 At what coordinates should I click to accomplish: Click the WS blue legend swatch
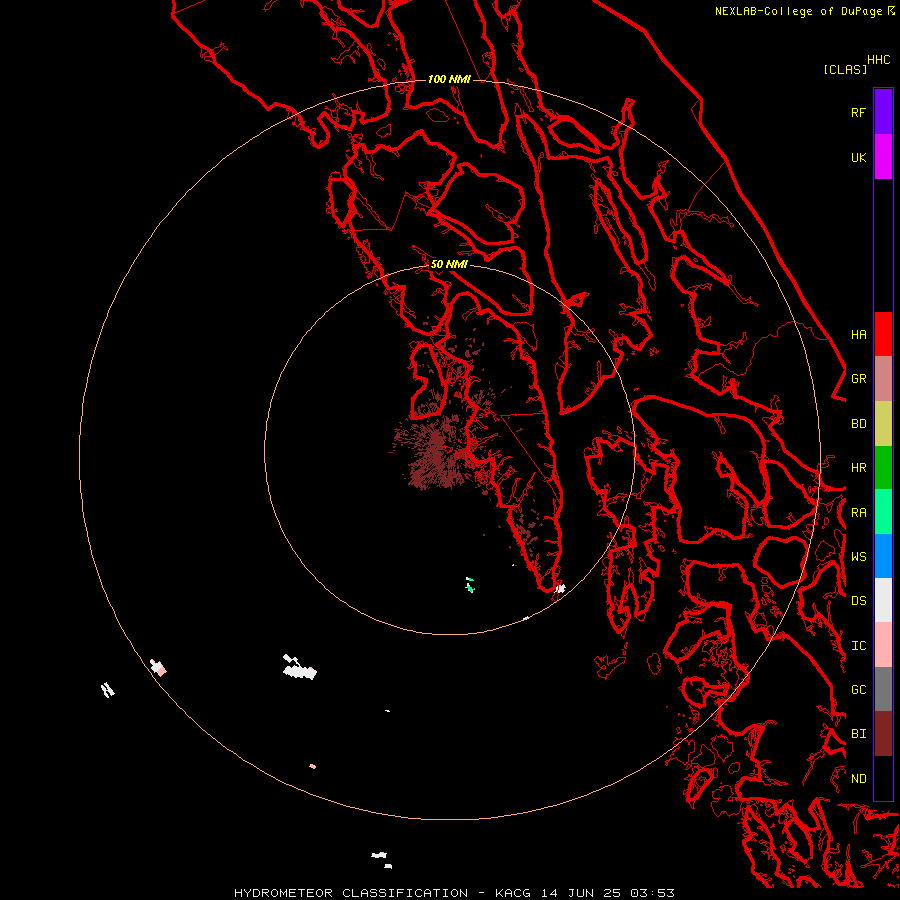coord(883,556)
